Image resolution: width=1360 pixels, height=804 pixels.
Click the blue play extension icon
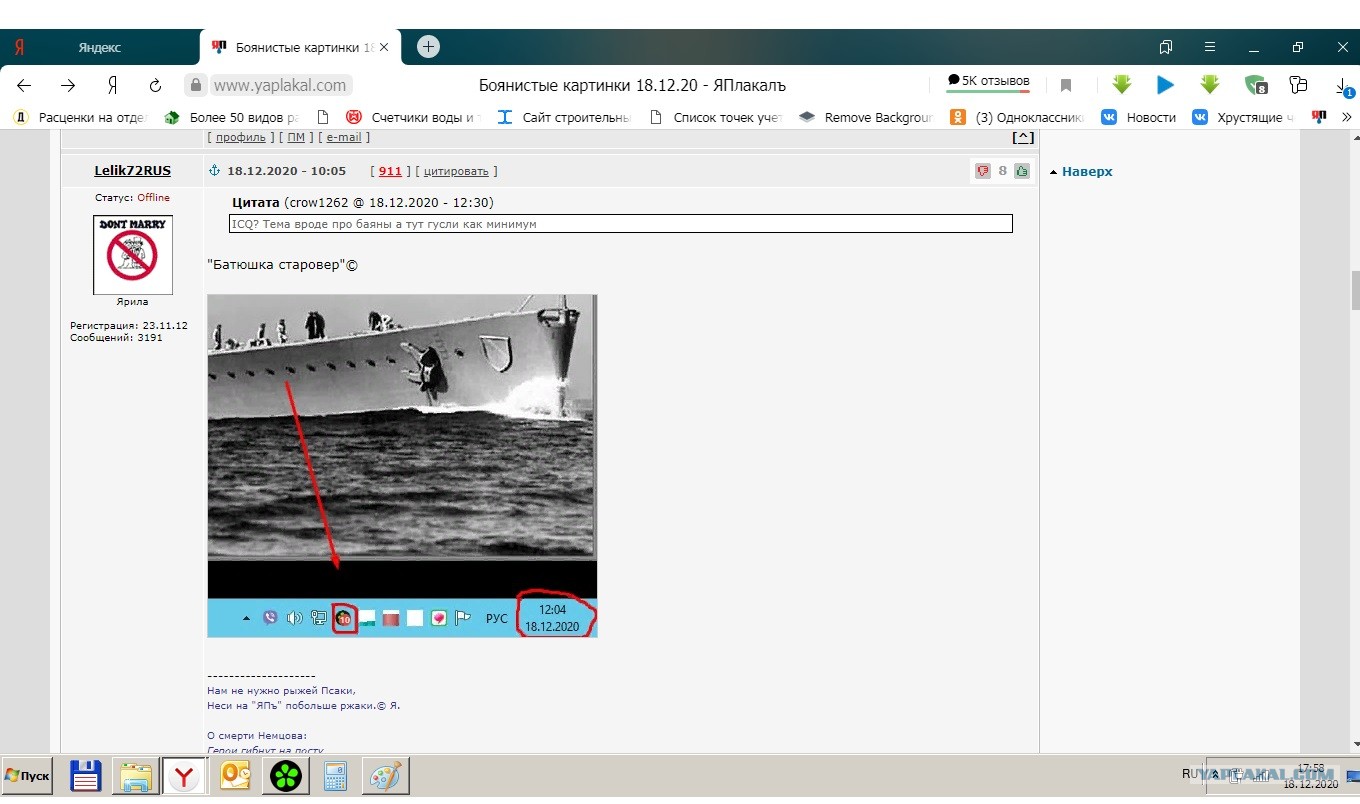1165,85
